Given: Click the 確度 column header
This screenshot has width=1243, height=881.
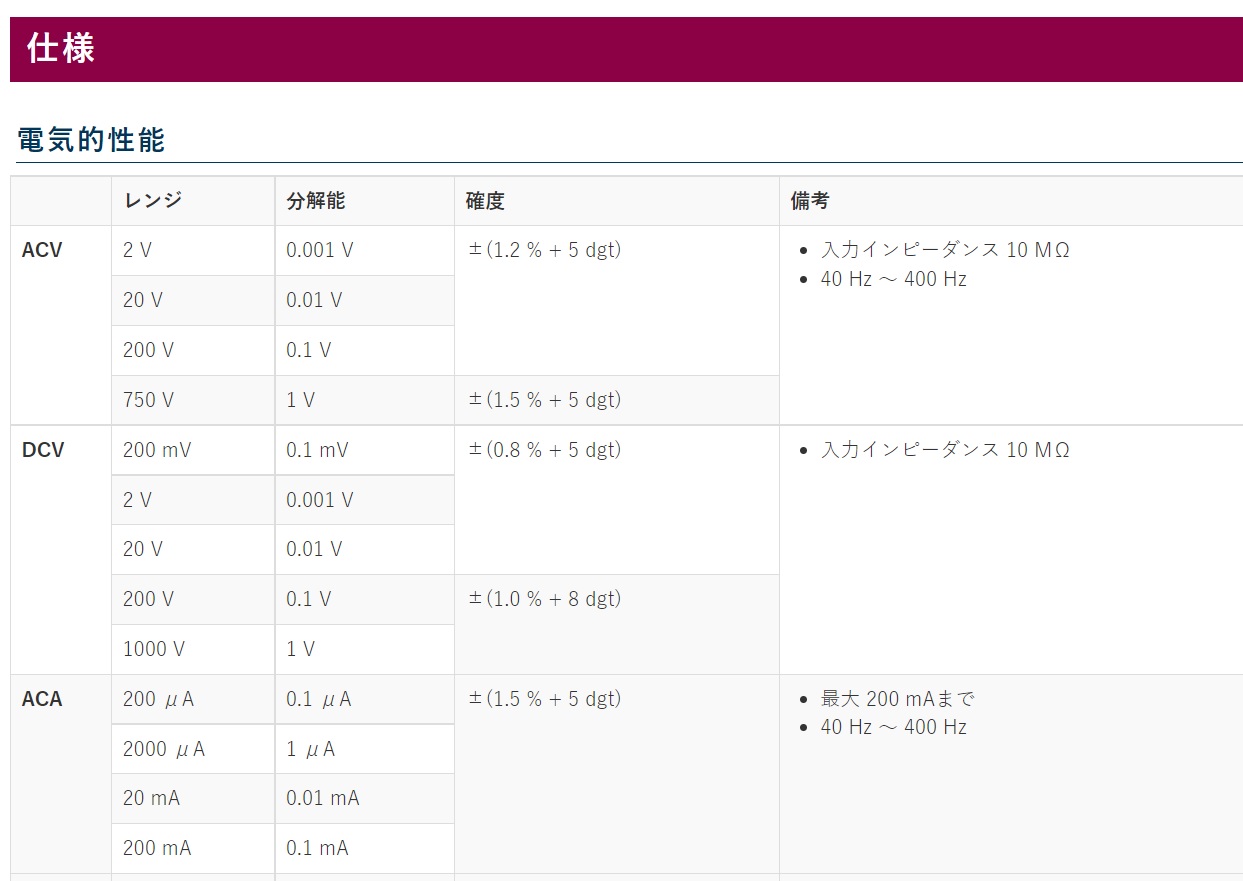Looking at the screenshot, I should point(485,201).
